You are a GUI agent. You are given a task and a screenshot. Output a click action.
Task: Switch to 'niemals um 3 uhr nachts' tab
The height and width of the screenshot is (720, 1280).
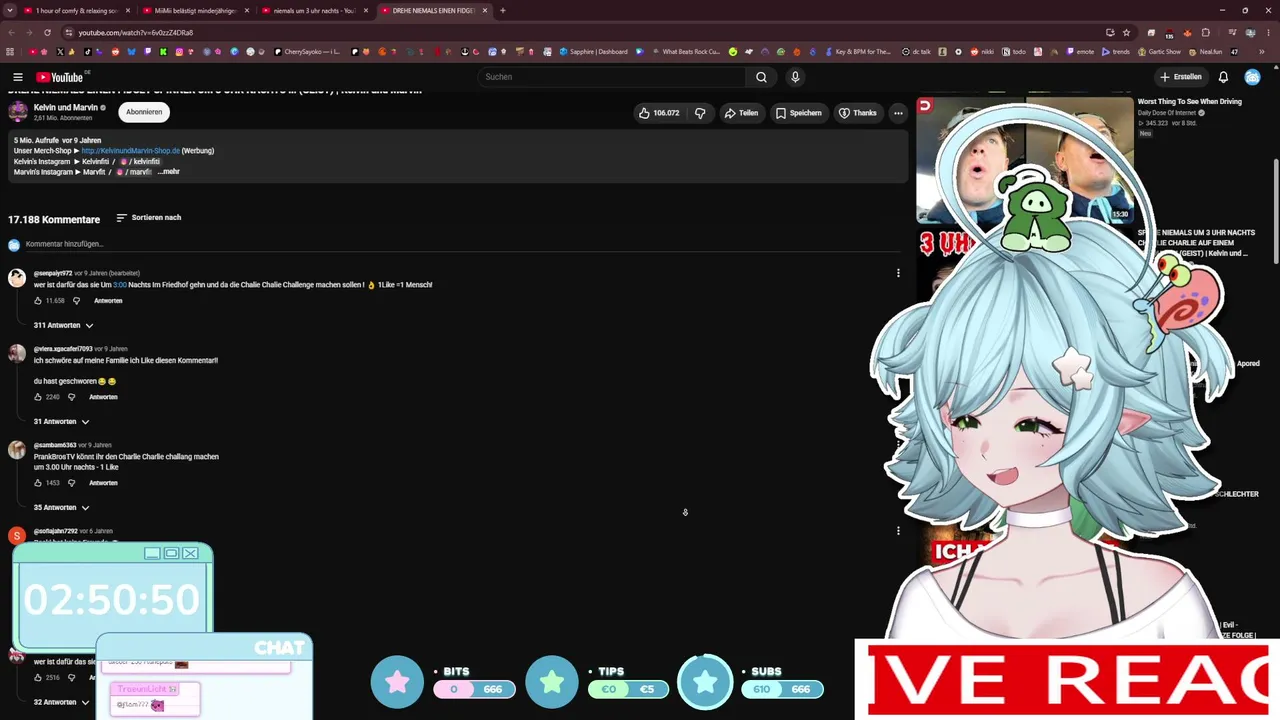pyautogui.click(x=315, y=11)
